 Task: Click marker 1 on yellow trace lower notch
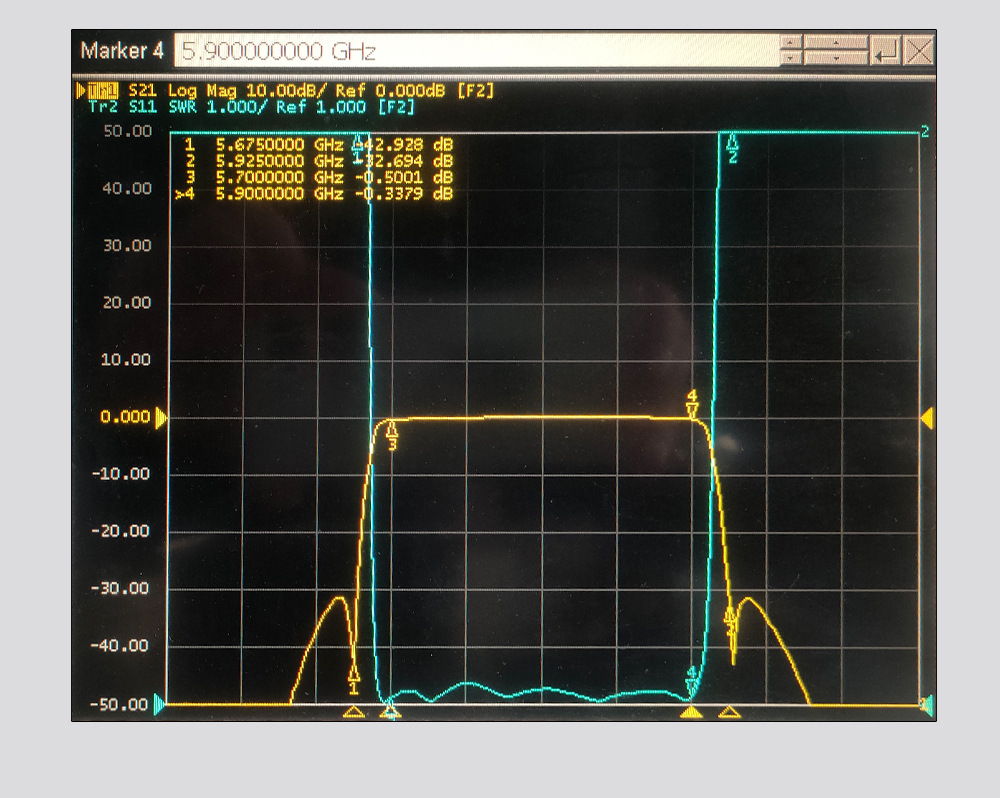coord(354,680)
